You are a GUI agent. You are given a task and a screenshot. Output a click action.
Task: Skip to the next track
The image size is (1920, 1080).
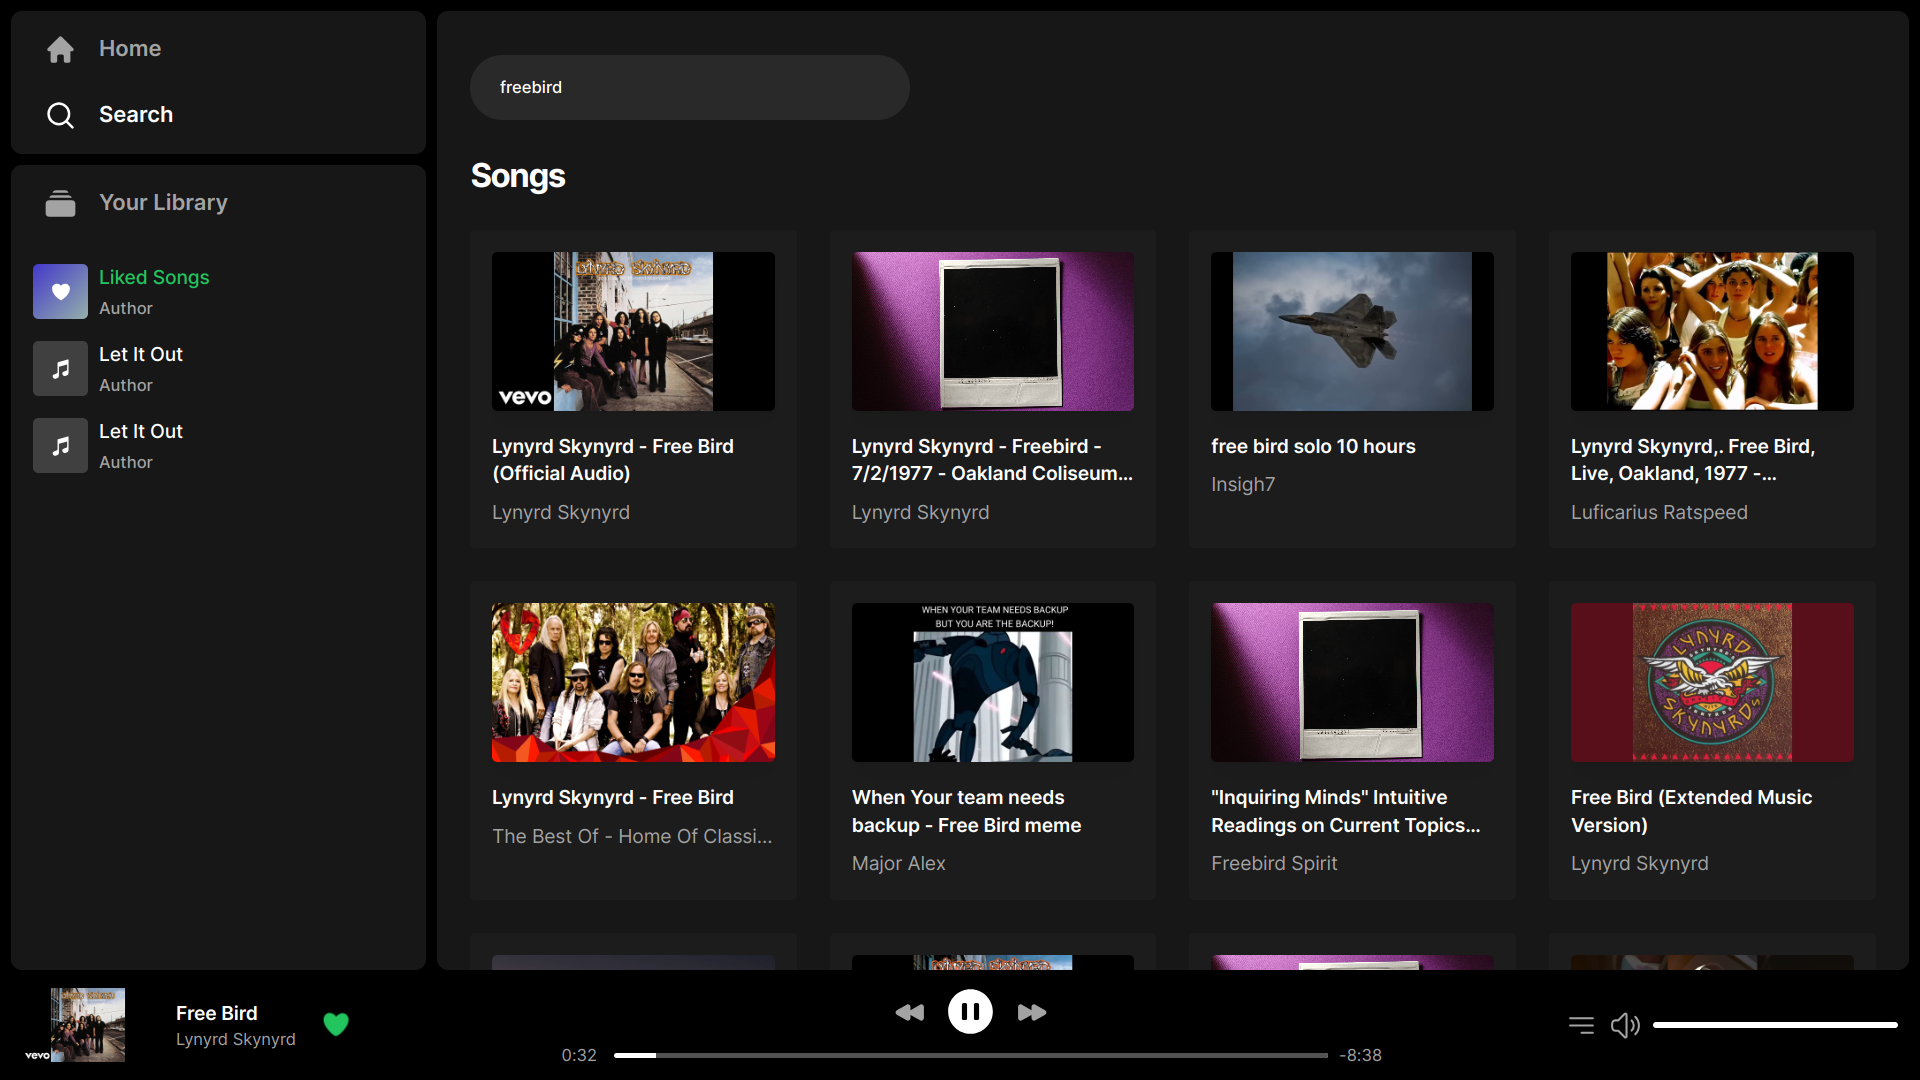pyautogui.click(x=1031, y=1013)
